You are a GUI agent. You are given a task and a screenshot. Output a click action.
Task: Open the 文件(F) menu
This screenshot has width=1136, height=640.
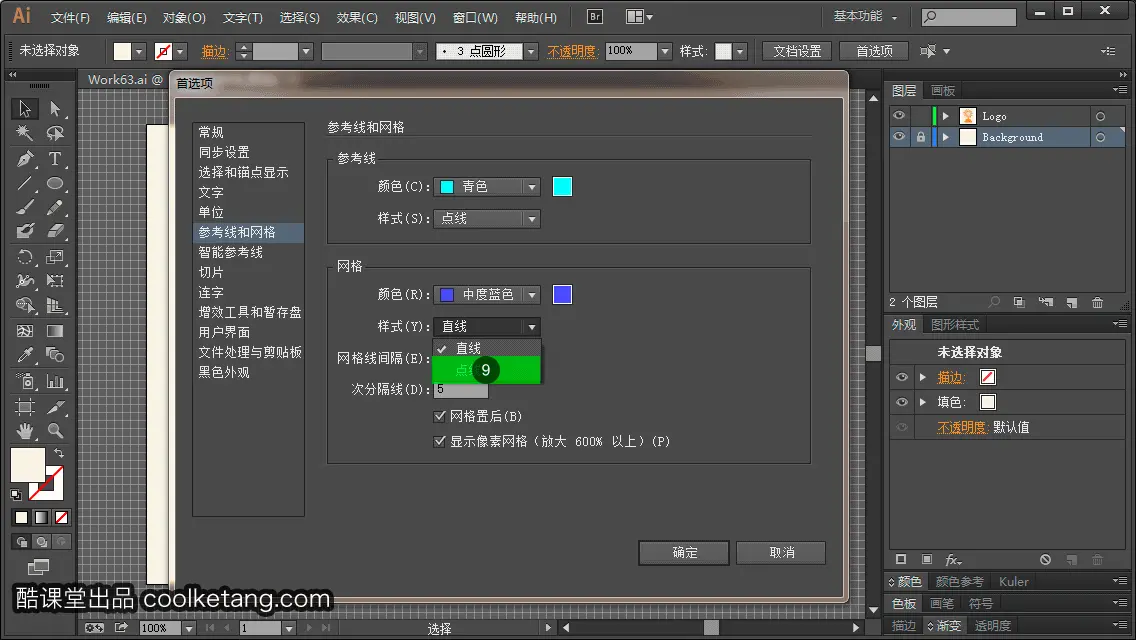point(70,17)
